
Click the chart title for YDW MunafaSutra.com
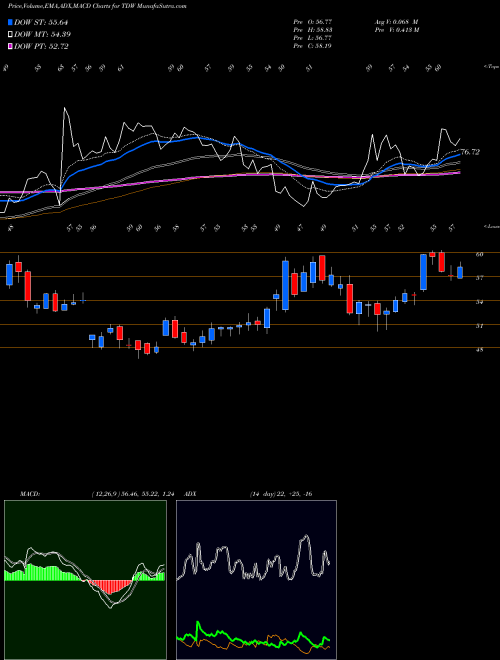[x=97, y=6]
